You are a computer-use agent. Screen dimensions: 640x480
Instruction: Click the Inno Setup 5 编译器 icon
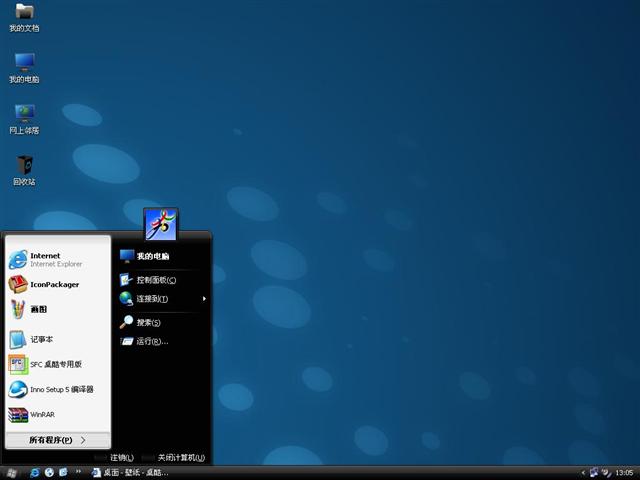[x=18, y=389]
